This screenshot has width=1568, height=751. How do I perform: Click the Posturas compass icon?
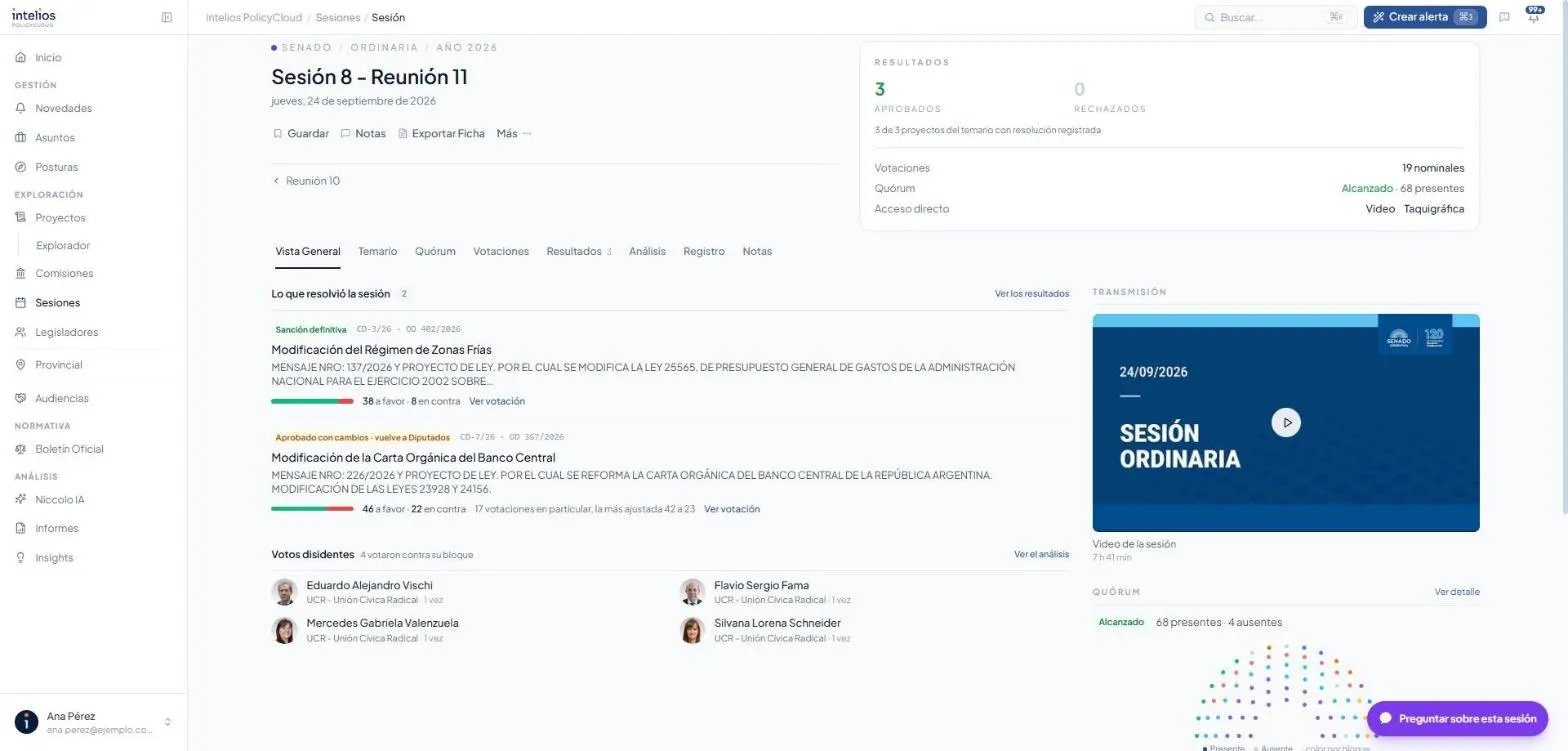tap(21, 167)
